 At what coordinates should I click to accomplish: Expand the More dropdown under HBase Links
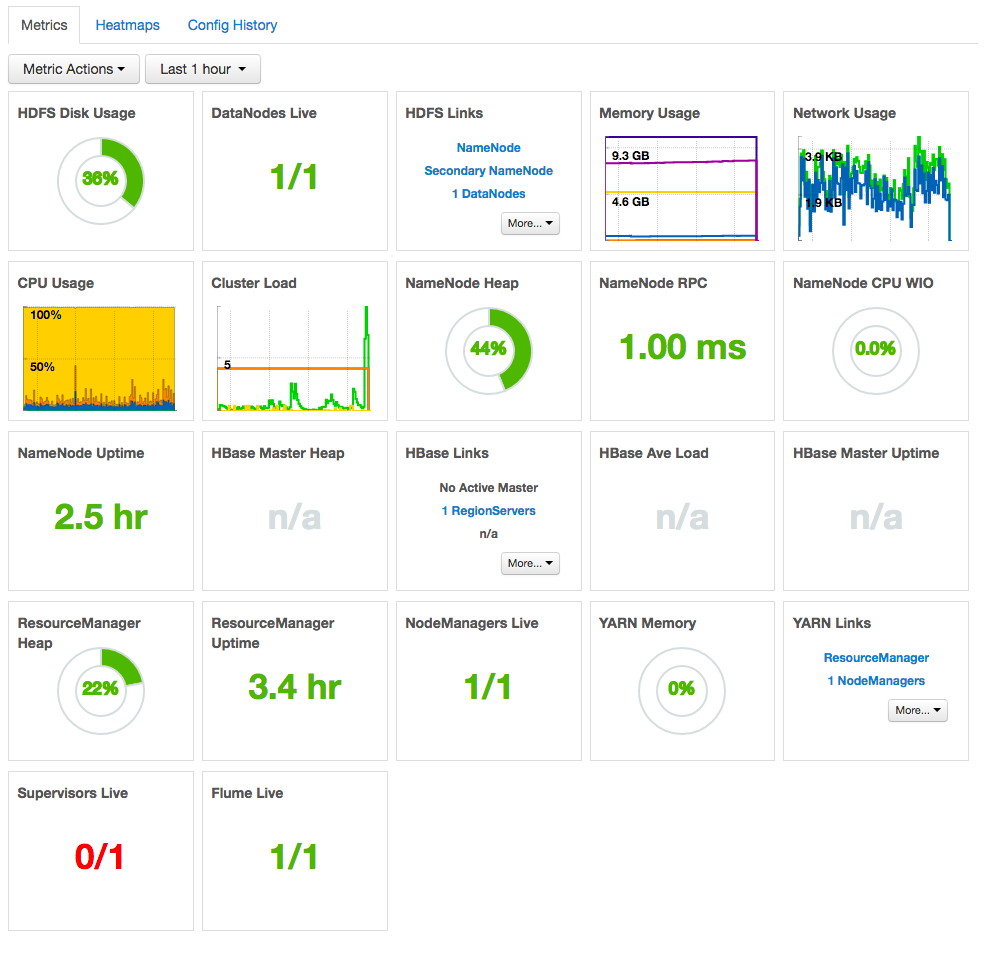point(530,563)
